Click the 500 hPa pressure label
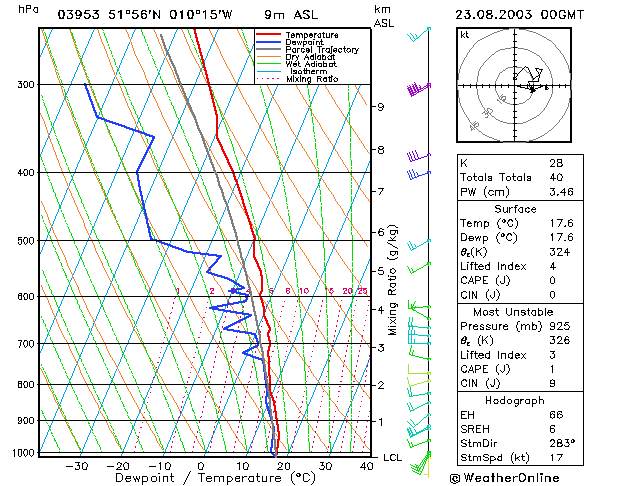The image size is (629, 486). click(x=26, y=241)
